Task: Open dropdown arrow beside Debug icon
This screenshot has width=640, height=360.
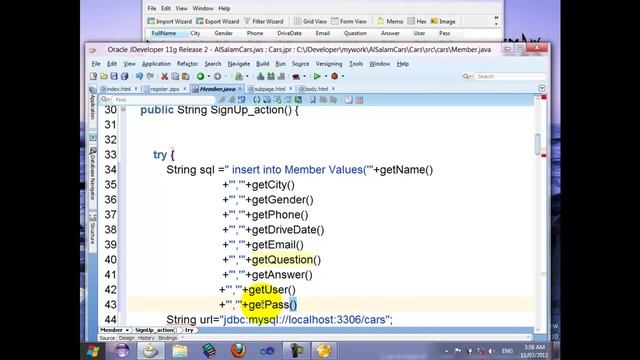Action: (x=343, y=76)
